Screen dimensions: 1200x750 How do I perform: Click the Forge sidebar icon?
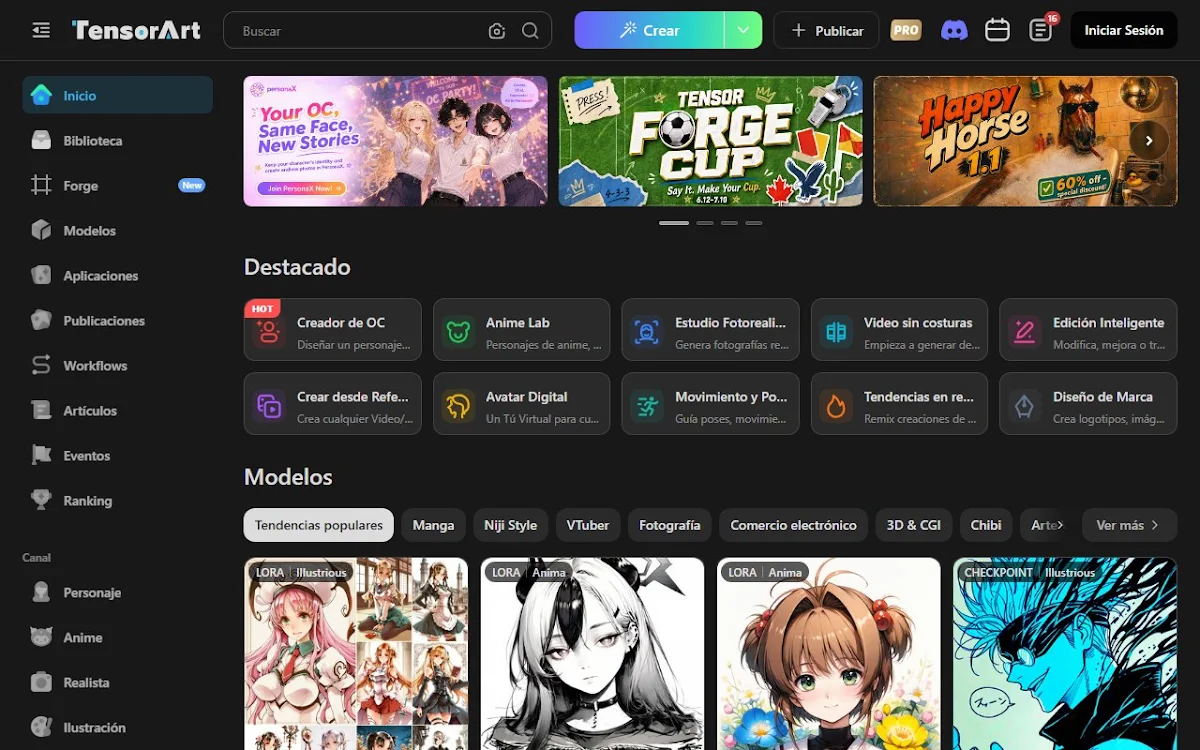(x=41, y=185)
